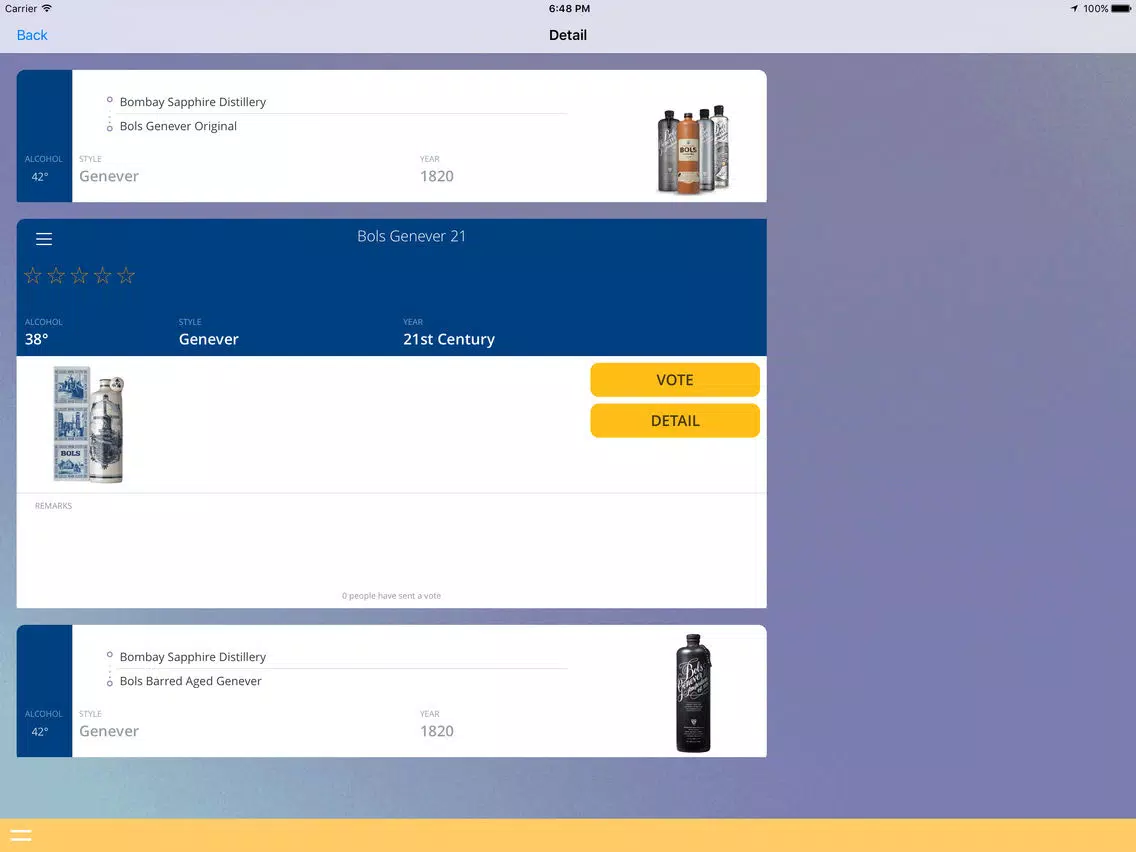Select the Bols Barred Aged Genever name
1136x852 pixels.
tap(191, 681)
